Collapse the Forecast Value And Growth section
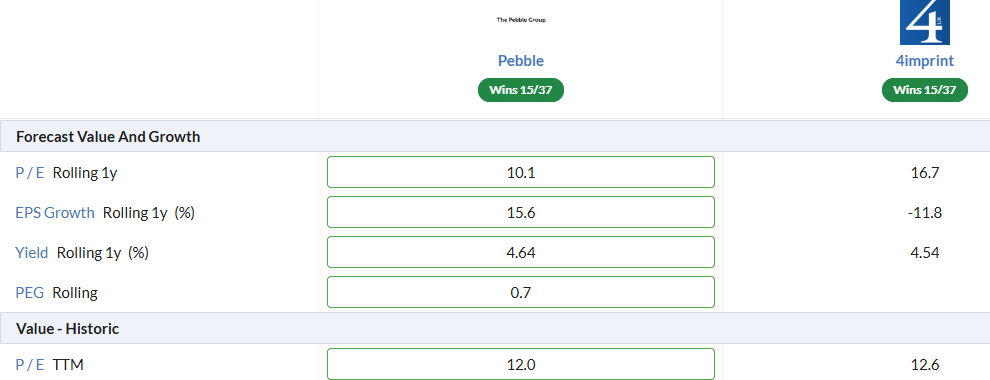This screenshot has height=380, width=990. click(495, 136)
